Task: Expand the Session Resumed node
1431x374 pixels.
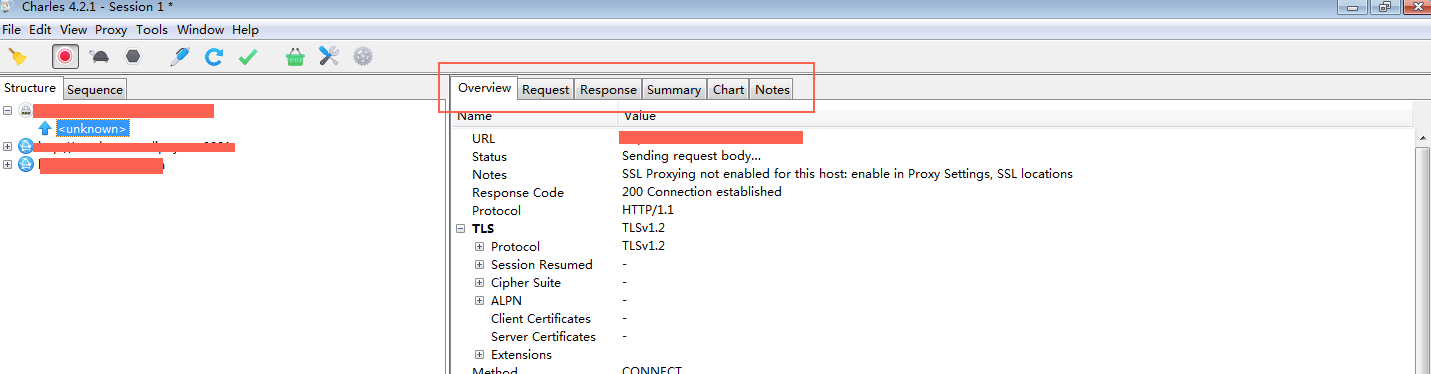Action: pos(480,265)
